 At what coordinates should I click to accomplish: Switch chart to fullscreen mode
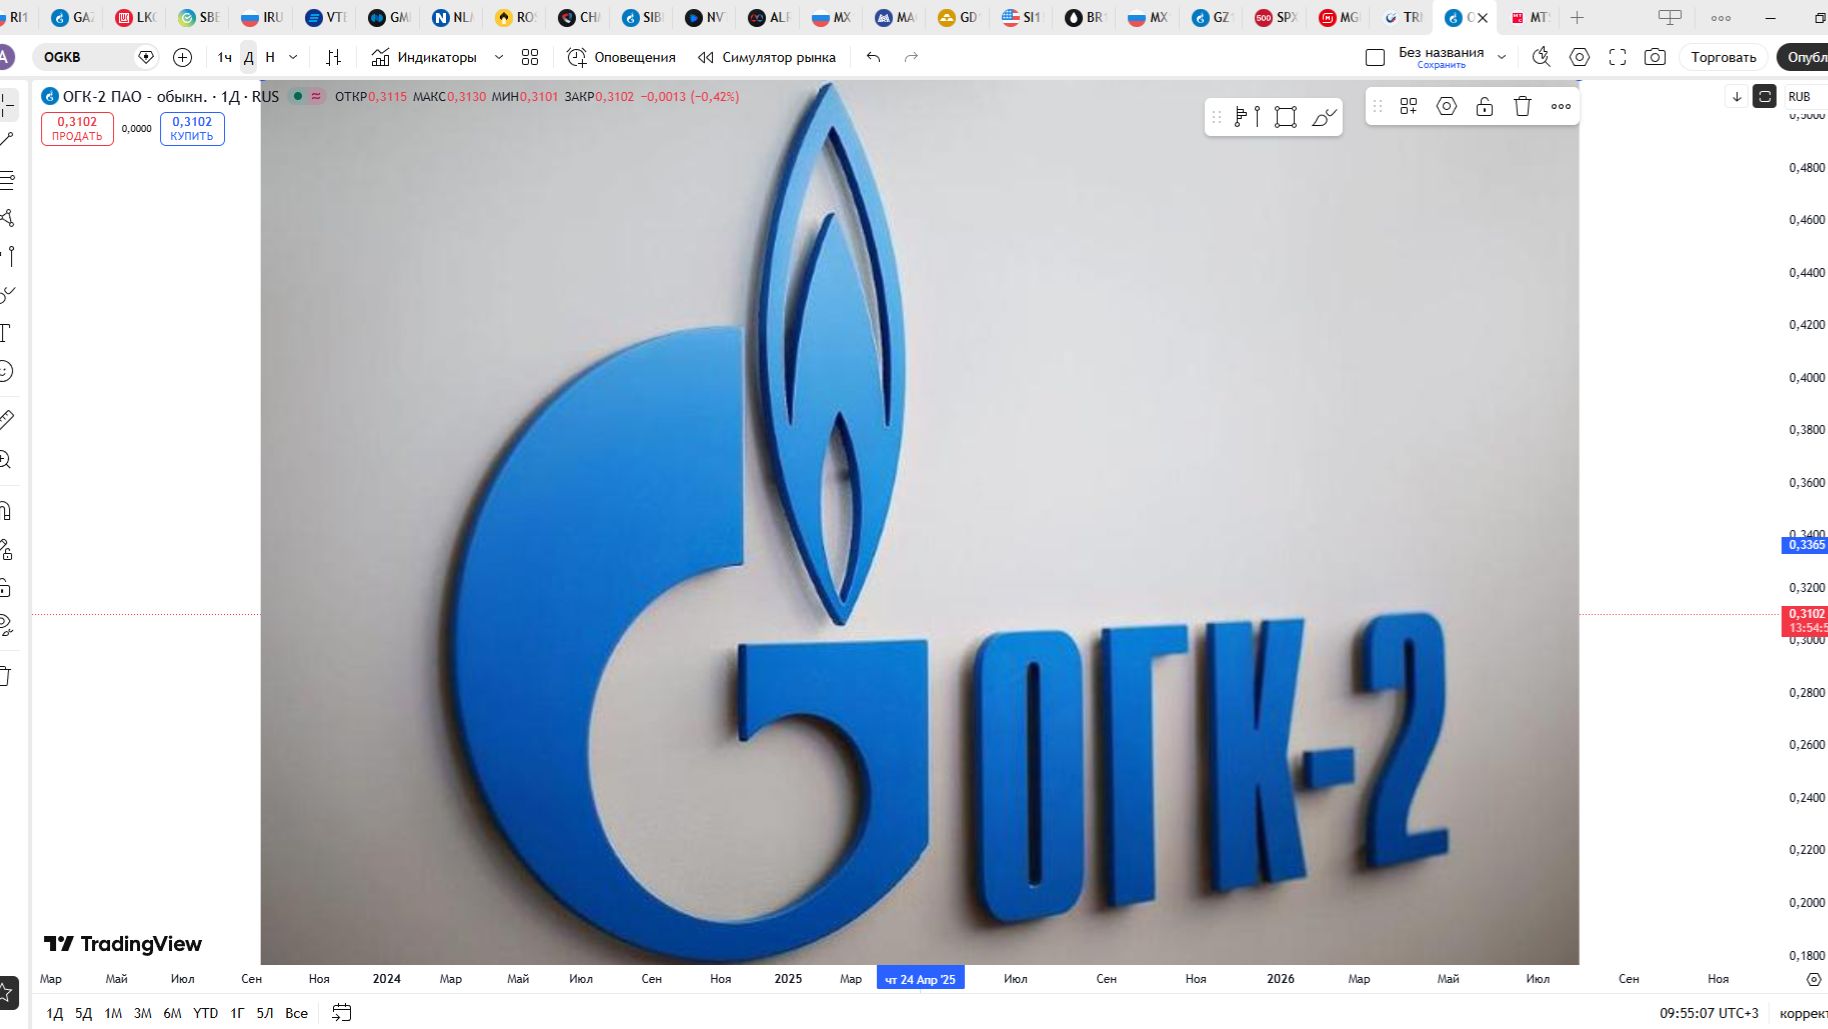(x=1618, y=57)
